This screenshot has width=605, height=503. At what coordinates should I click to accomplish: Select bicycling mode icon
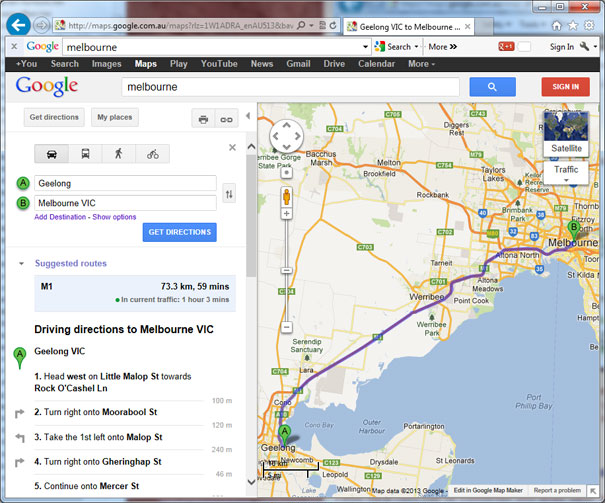tap(152, 154)
